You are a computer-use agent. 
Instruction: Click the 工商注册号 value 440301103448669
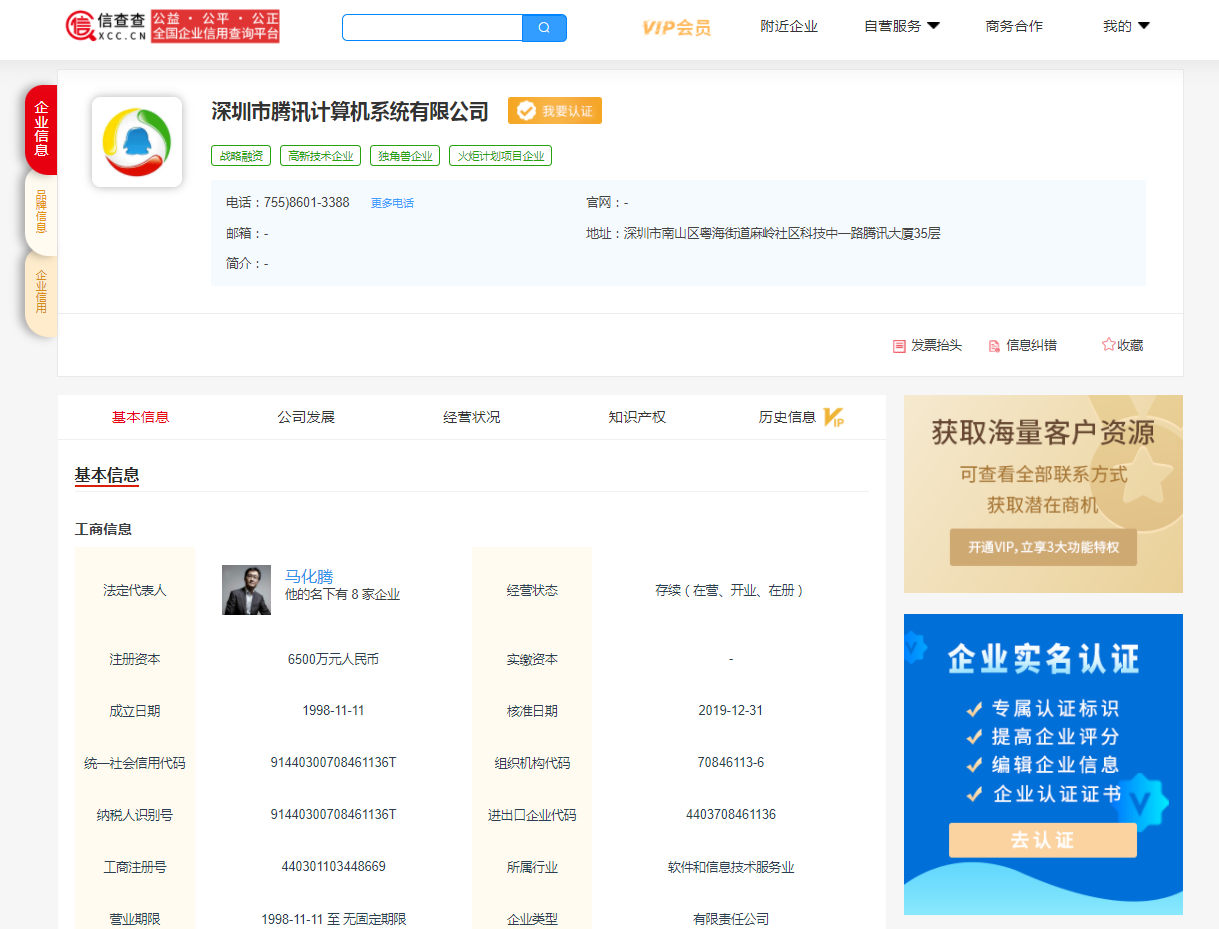[x=333, y=867]
